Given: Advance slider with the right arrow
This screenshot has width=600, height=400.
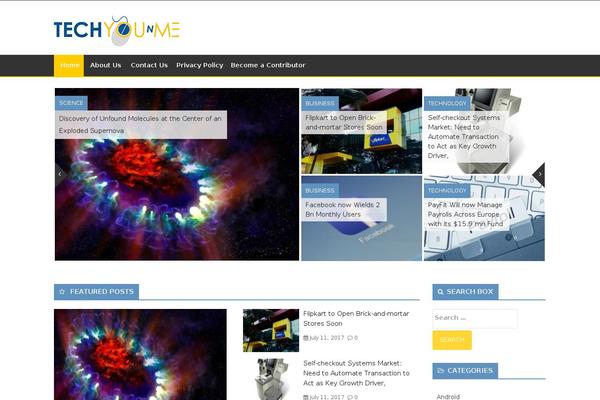Looking at the screenshot, I should tap(539, 174).
